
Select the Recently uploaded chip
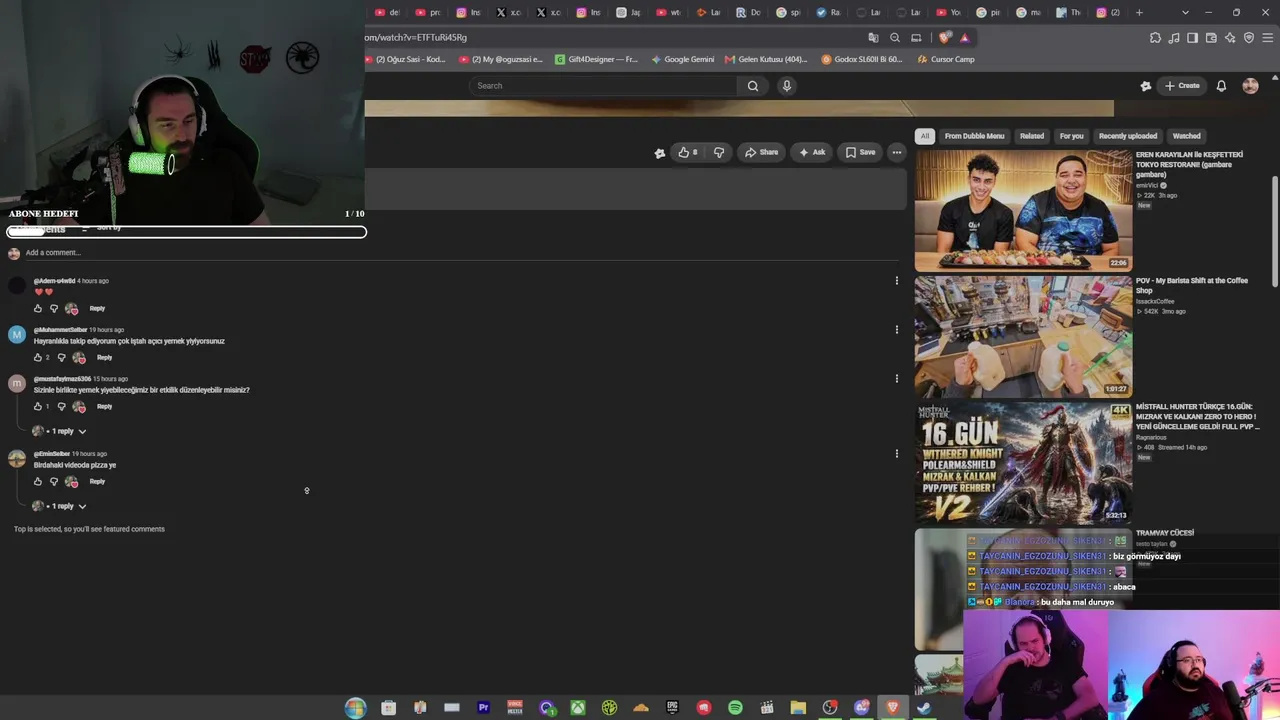point(1128,136)
